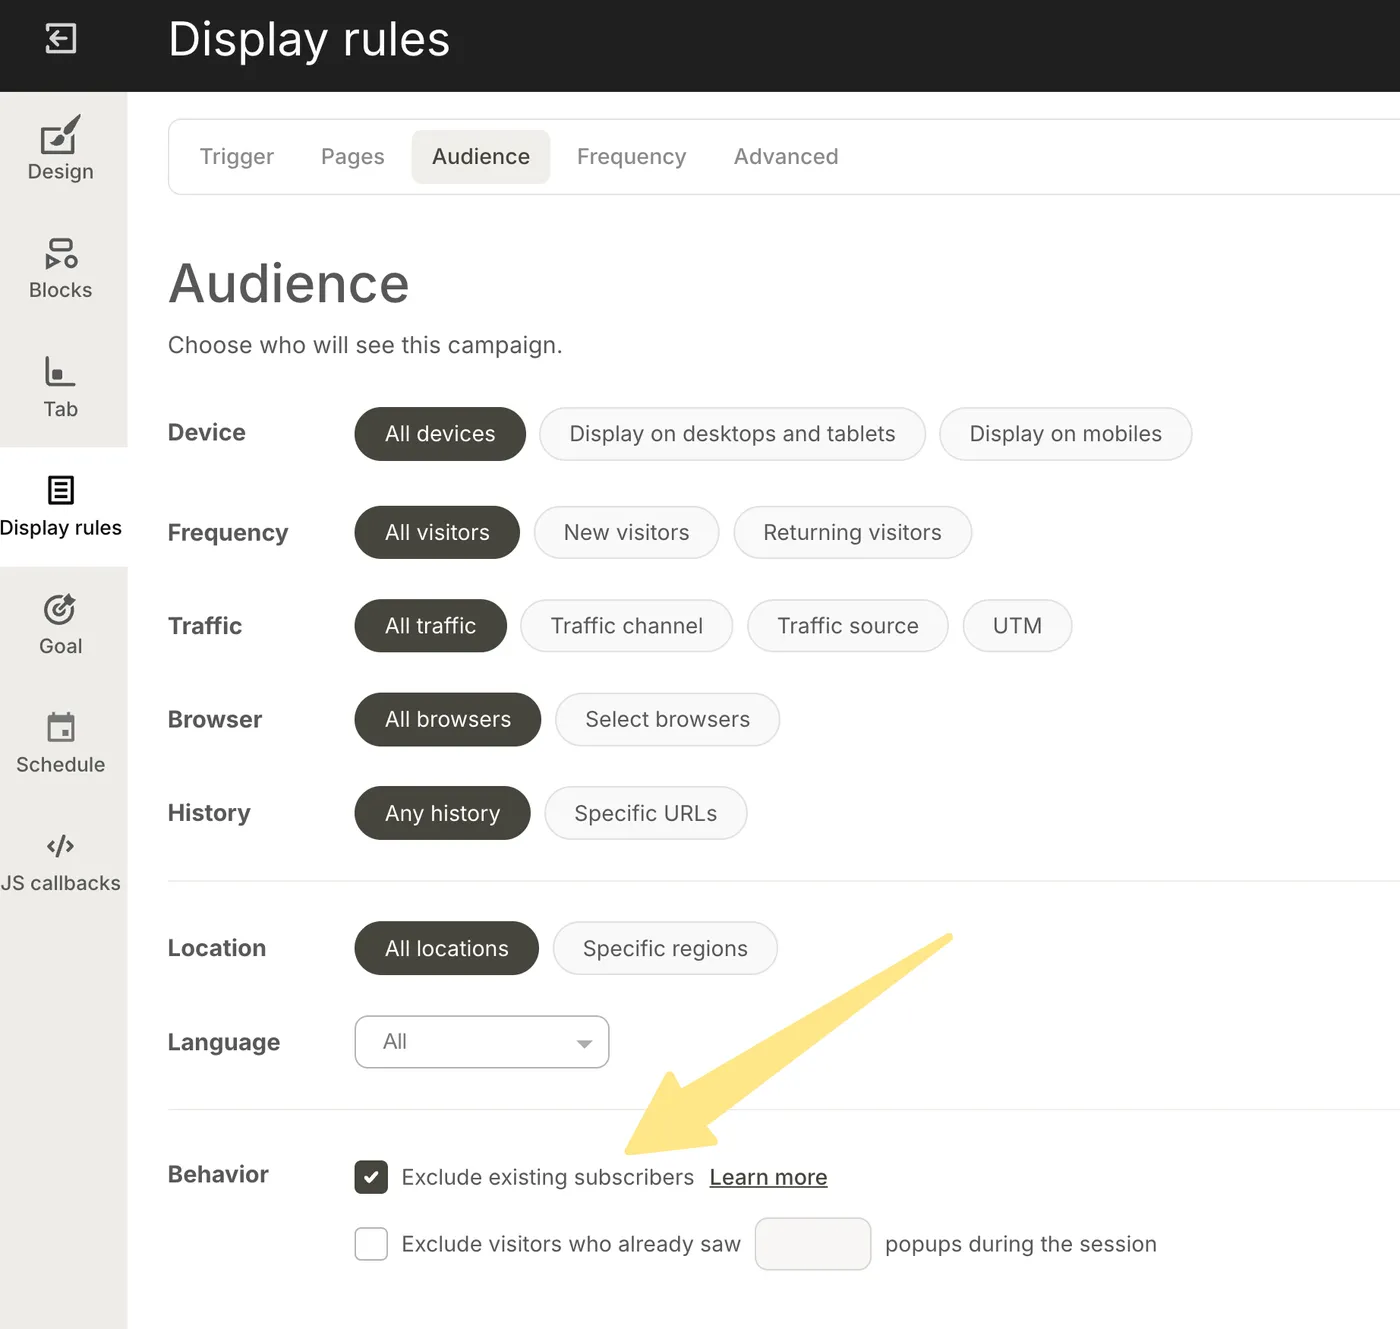The image size is (1400, 1329).
Task: Click the exit editor icon in header
Action: pyautogui.click(x=61, y=39)
